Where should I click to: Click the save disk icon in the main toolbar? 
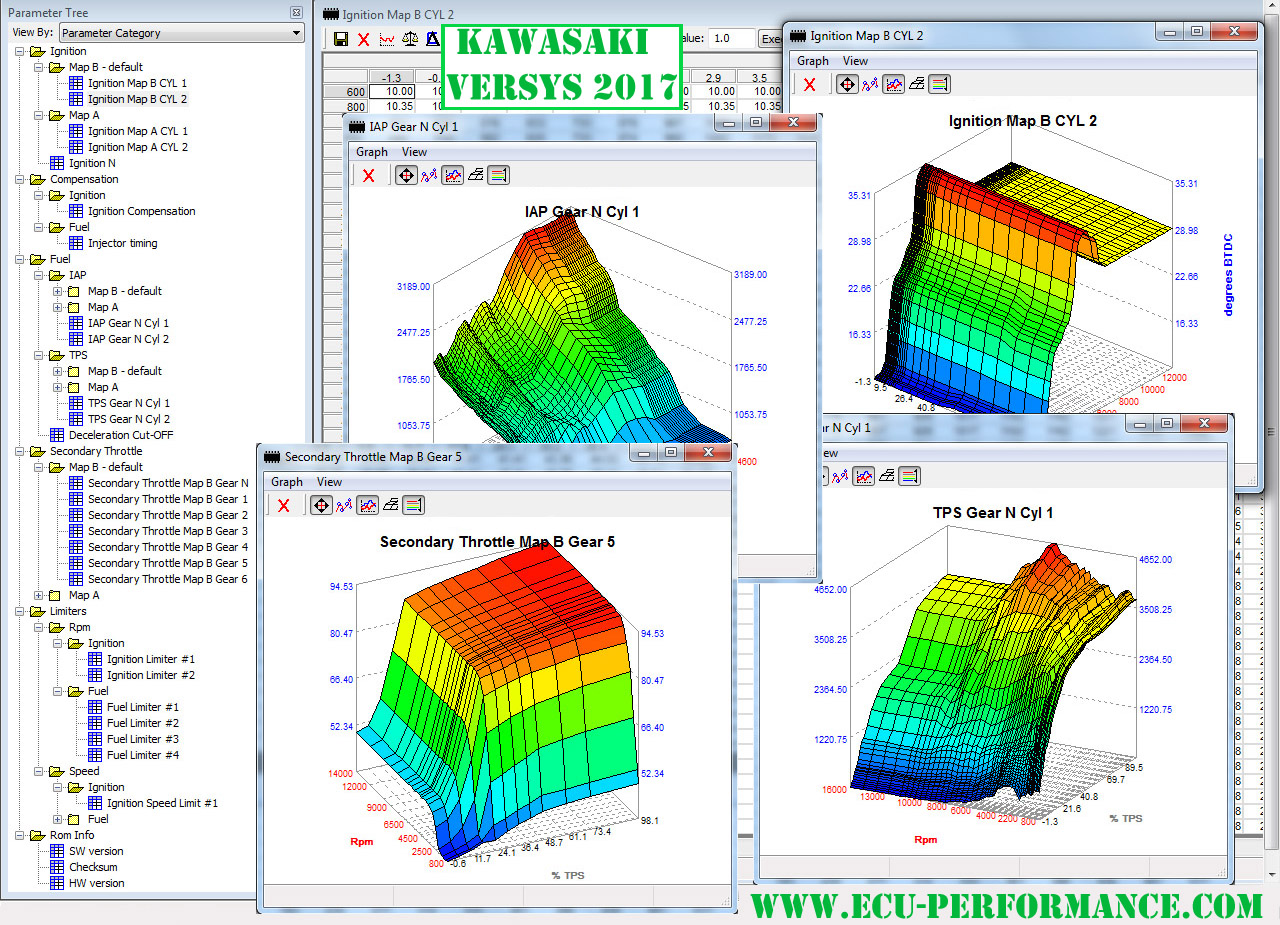click(341, 39)
